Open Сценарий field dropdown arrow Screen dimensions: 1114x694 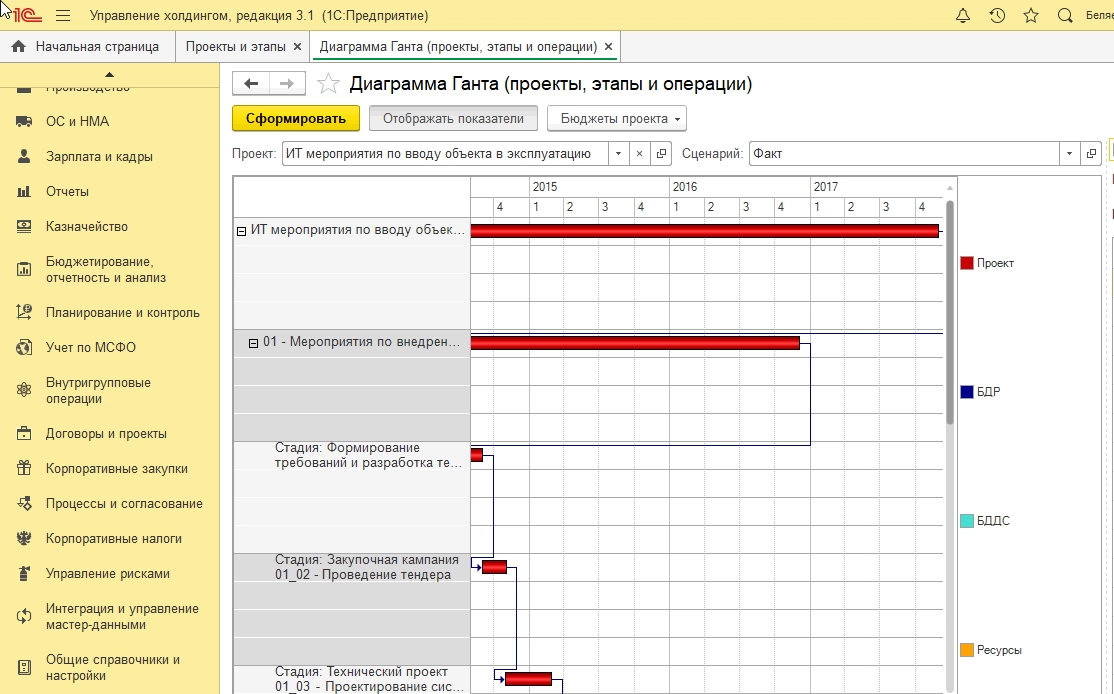(x=1069, y=153)
